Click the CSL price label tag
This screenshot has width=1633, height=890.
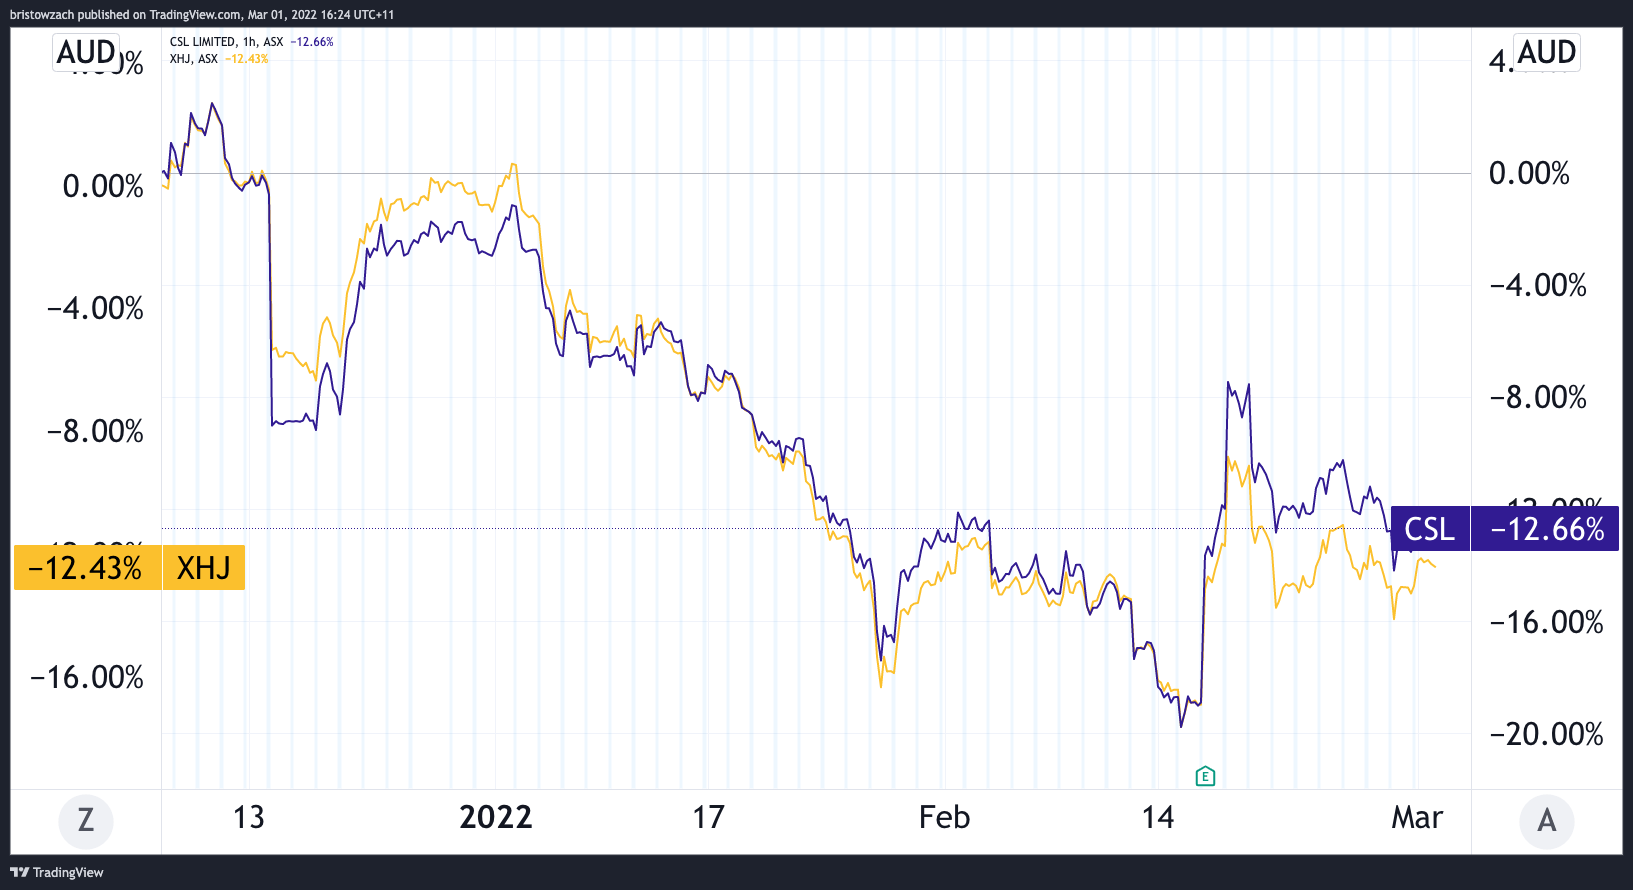1430,529
